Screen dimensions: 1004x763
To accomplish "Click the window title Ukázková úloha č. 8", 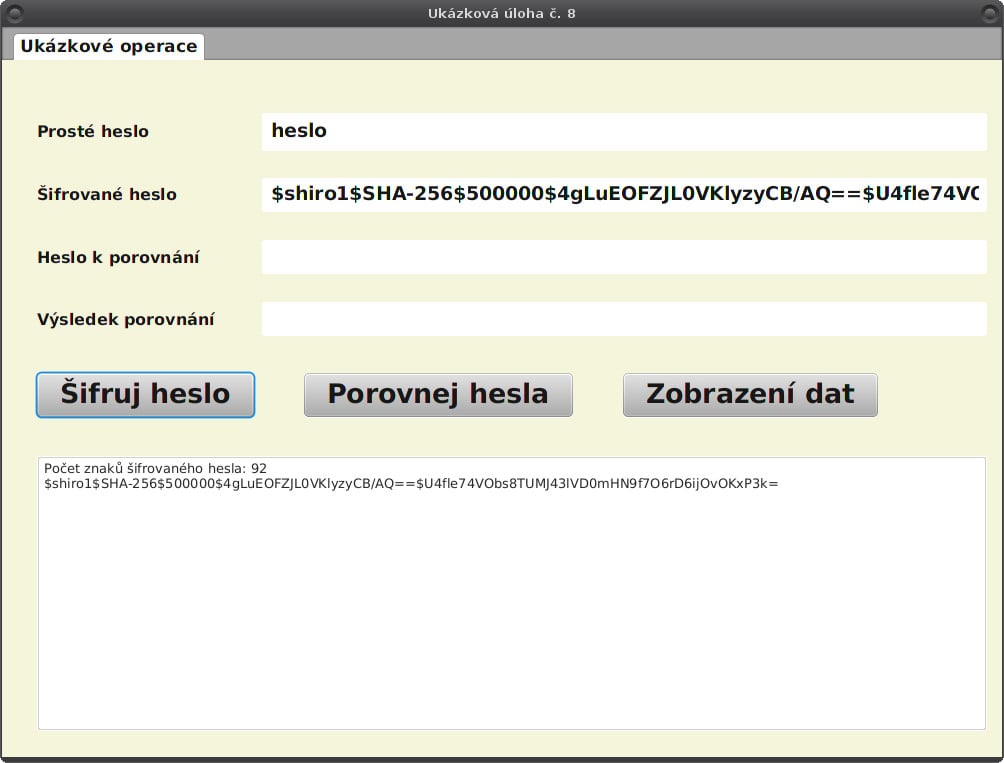I will click(x=502, y=13).
